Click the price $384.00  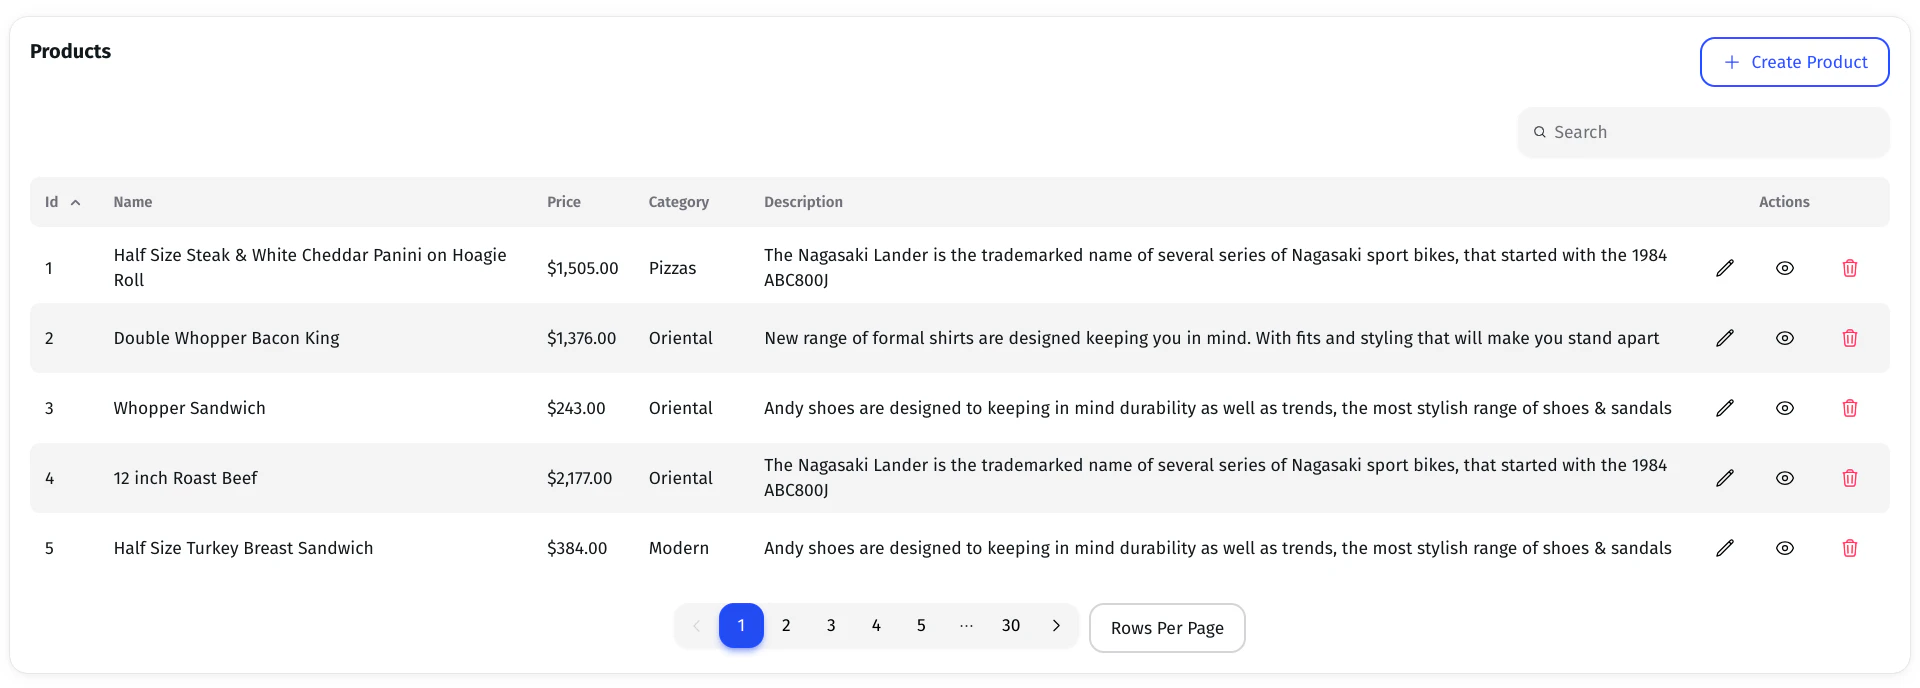point(577,548)
